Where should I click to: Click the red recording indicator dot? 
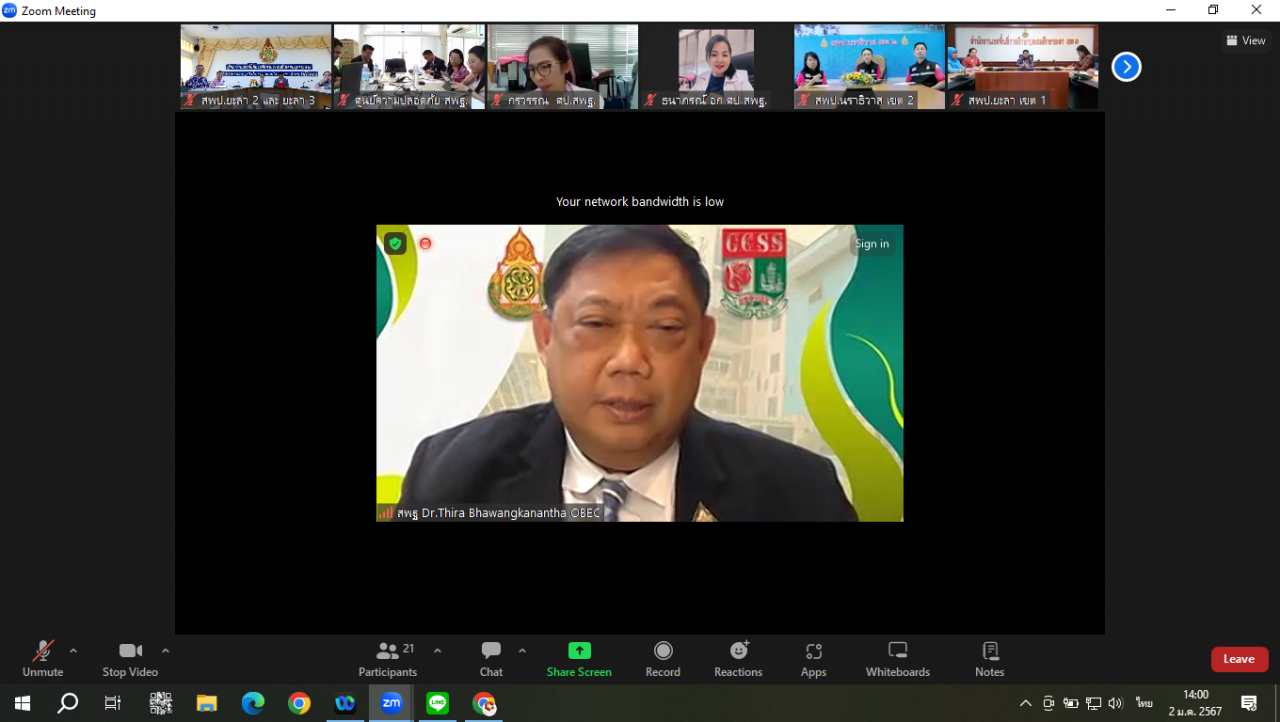(x=425, y=243)
